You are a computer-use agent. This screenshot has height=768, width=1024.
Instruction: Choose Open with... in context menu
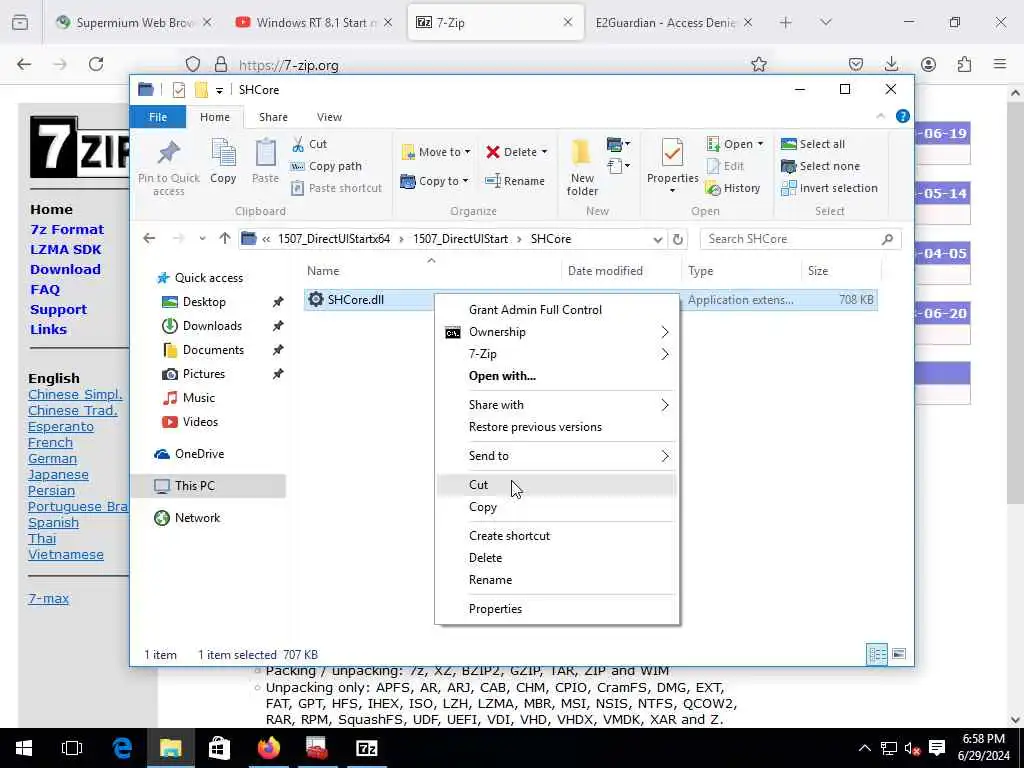(556, 376)
